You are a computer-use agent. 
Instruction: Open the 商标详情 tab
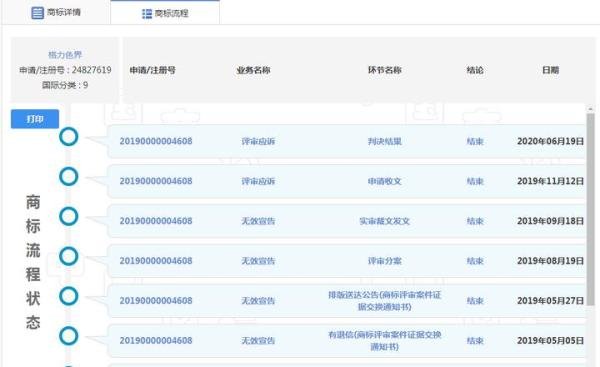click(x=56, y=12)
